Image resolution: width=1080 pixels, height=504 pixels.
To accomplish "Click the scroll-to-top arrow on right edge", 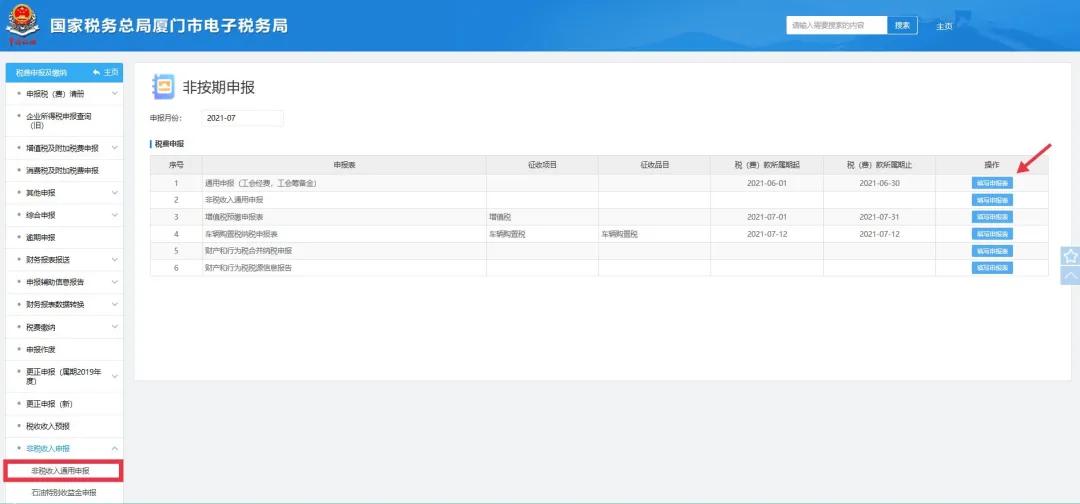I will pos(1069,276).
